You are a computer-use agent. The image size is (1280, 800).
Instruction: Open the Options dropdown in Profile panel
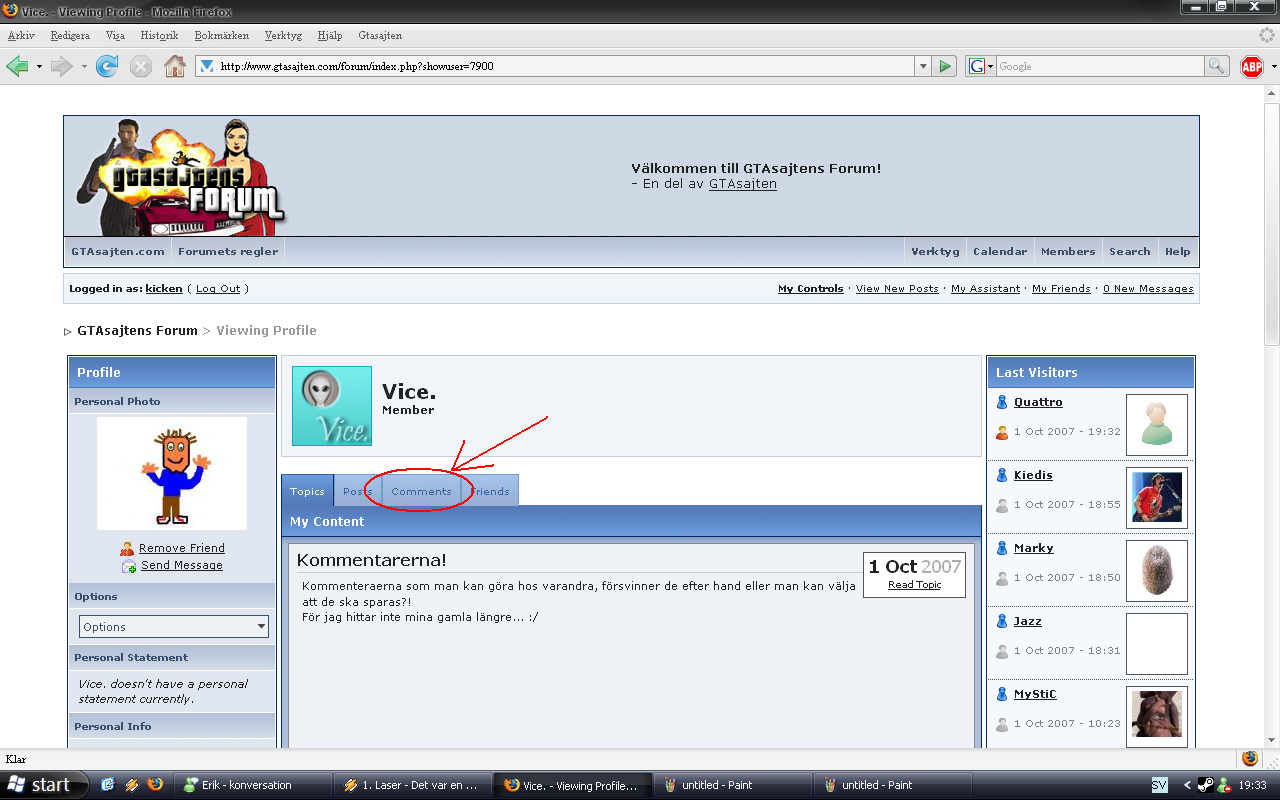pos(174,627)
